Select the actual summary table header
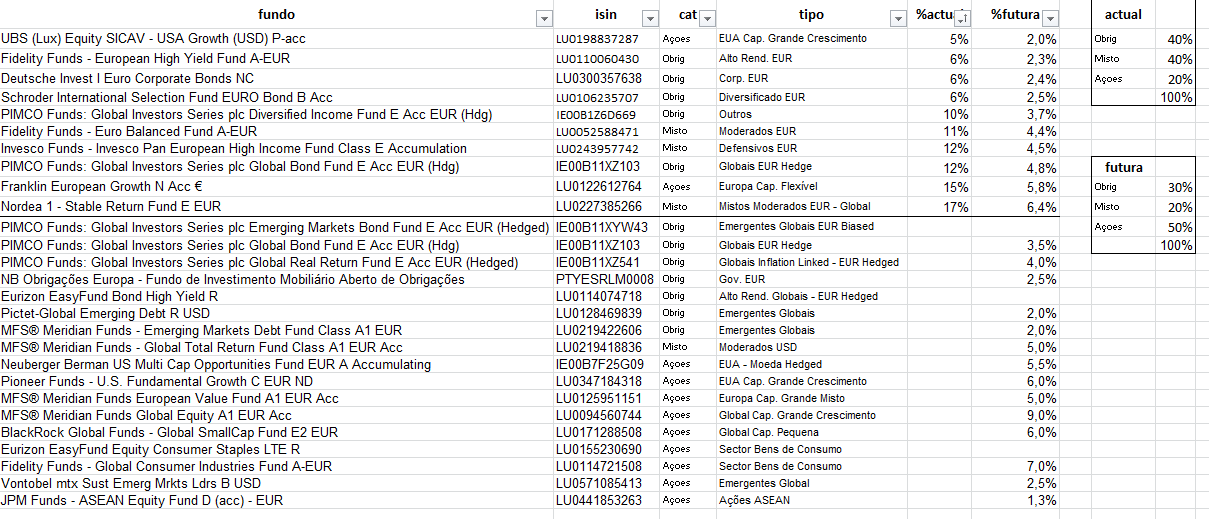This screenshot has height=519, width=1209. tap(1123, 15)
